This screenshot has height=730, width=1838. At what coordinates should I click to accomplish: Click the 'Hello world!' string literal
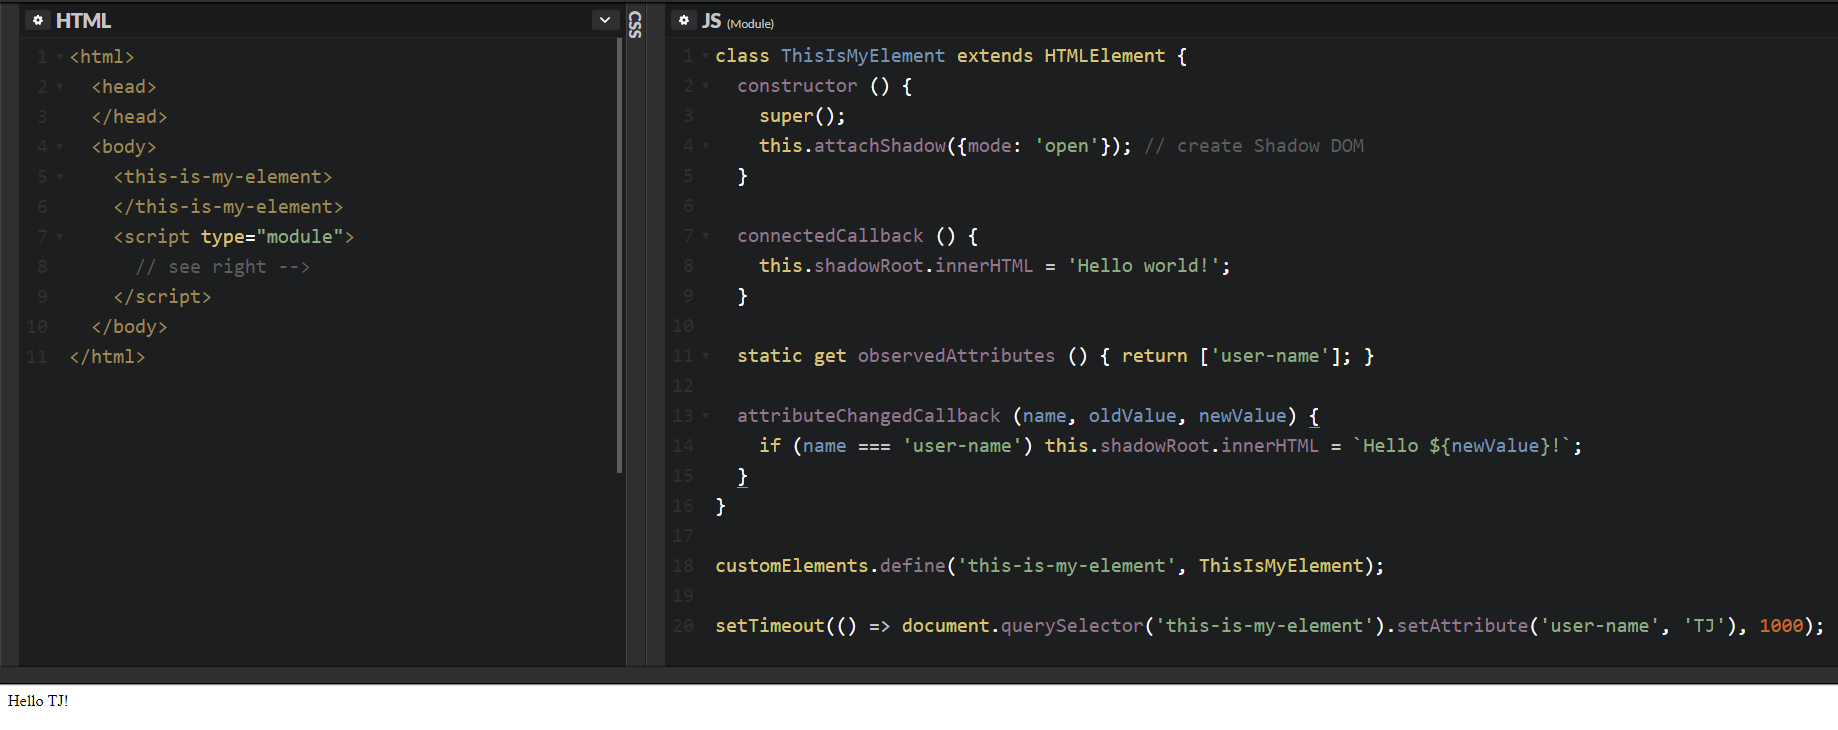click(x=1144, y=266)
